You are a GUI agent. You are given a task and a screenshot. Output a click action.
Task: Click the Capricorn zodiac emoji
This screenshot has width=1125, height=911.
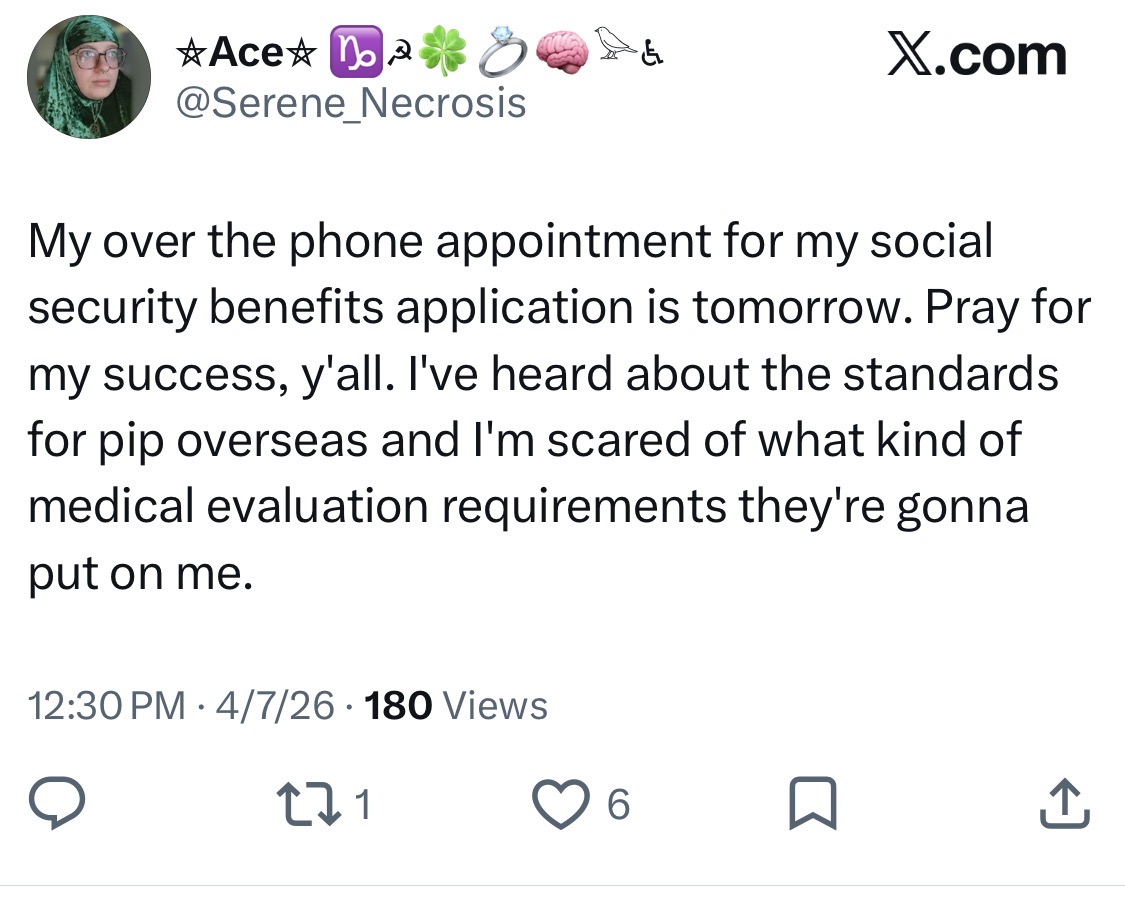coord(356,52)
